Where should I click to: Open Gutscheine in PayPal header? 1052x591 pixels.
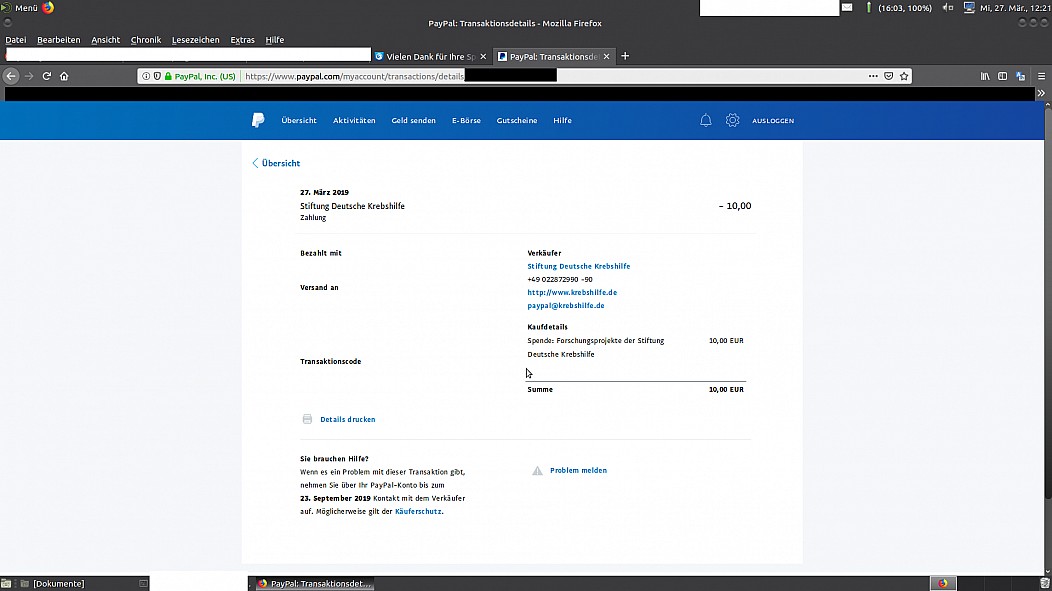[x=517, y=121]
